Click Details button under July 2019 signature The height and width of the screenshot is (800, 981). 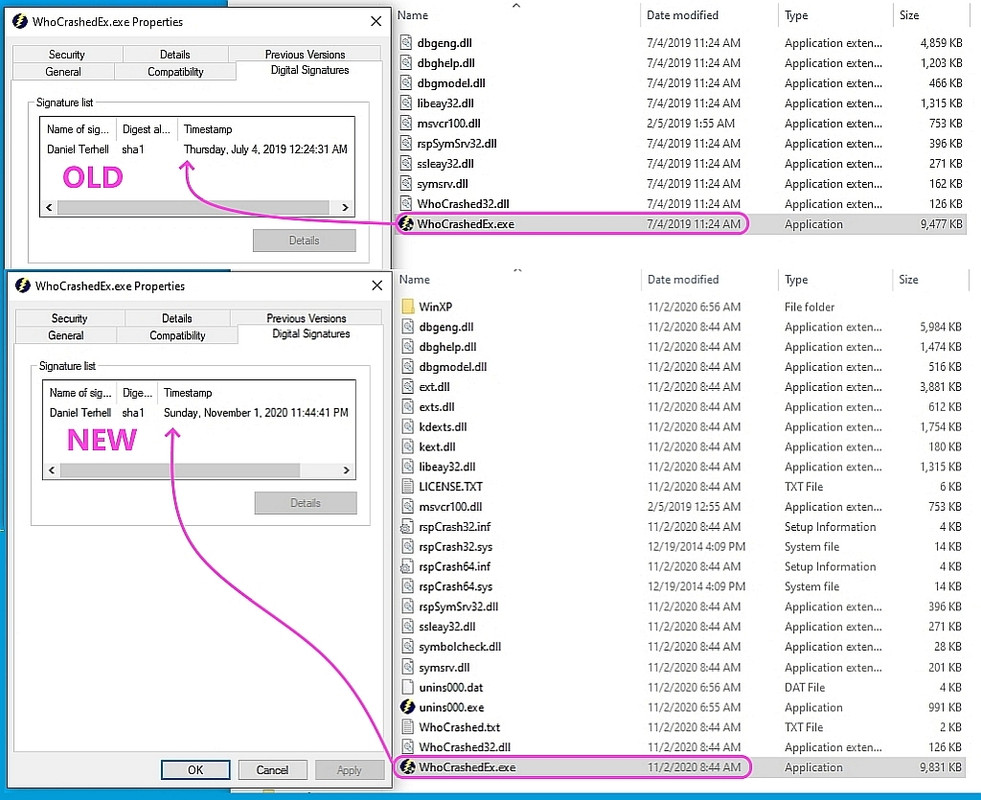click(x=304, y=240)
